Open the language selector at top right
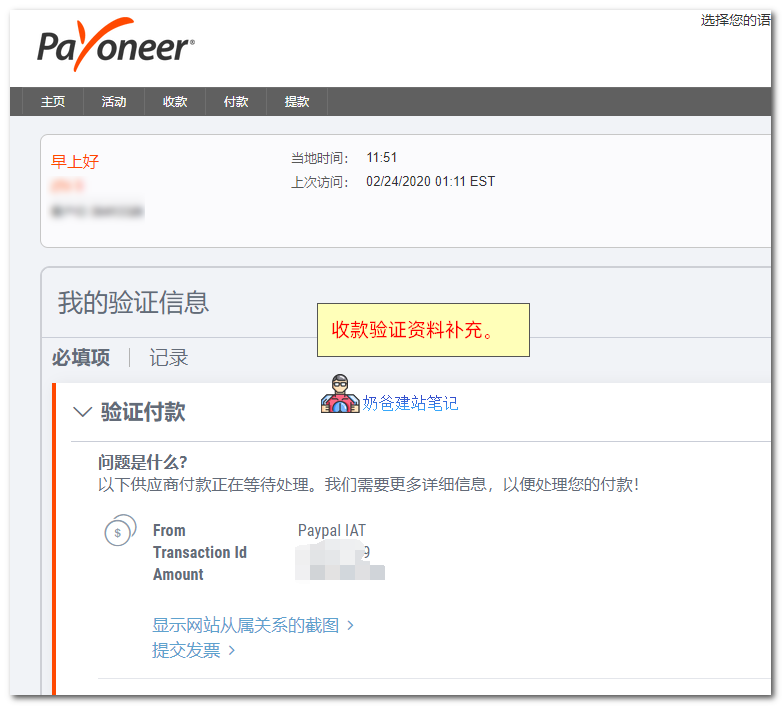The width and height of the screenshot is (782, 706). [x=735, y=20]
